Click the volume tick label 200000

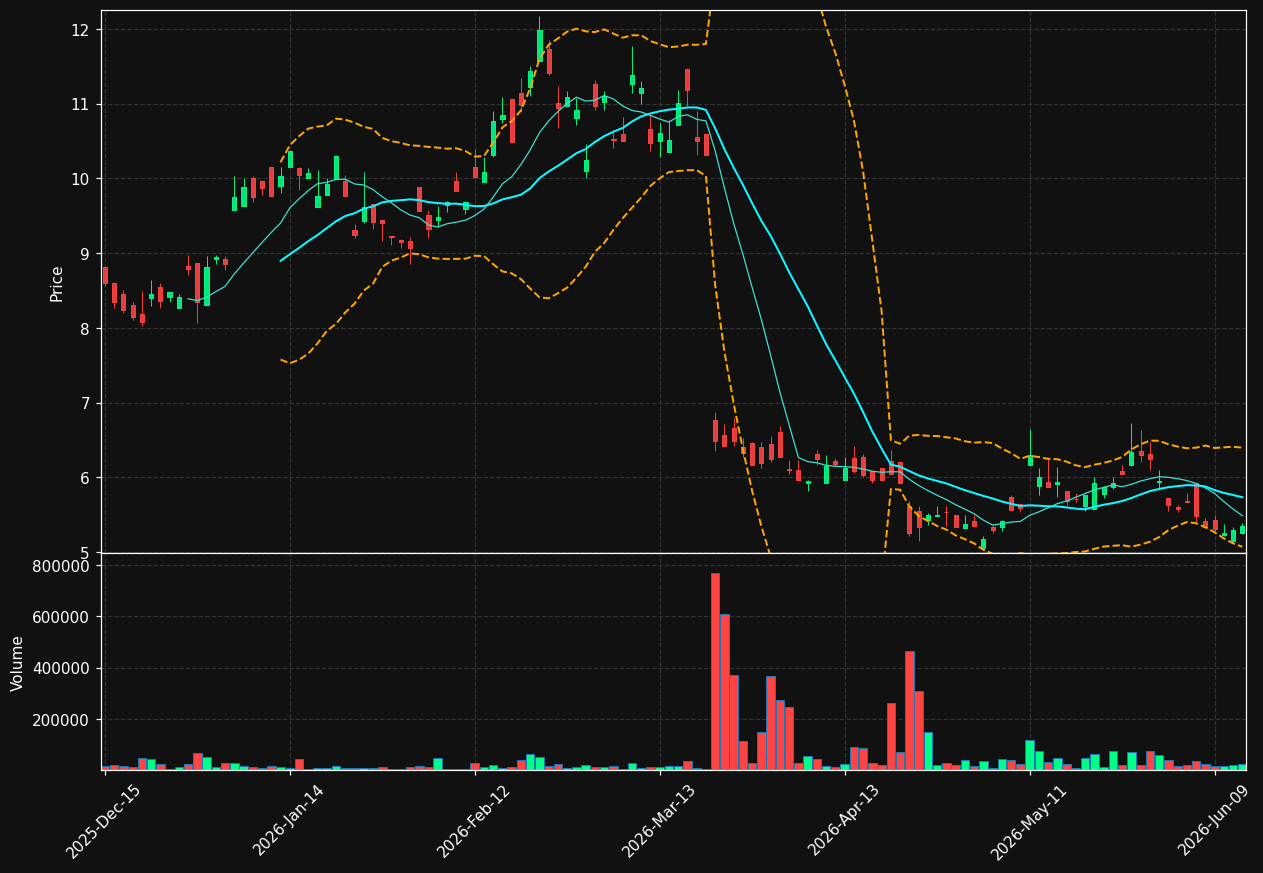(61, 720)
